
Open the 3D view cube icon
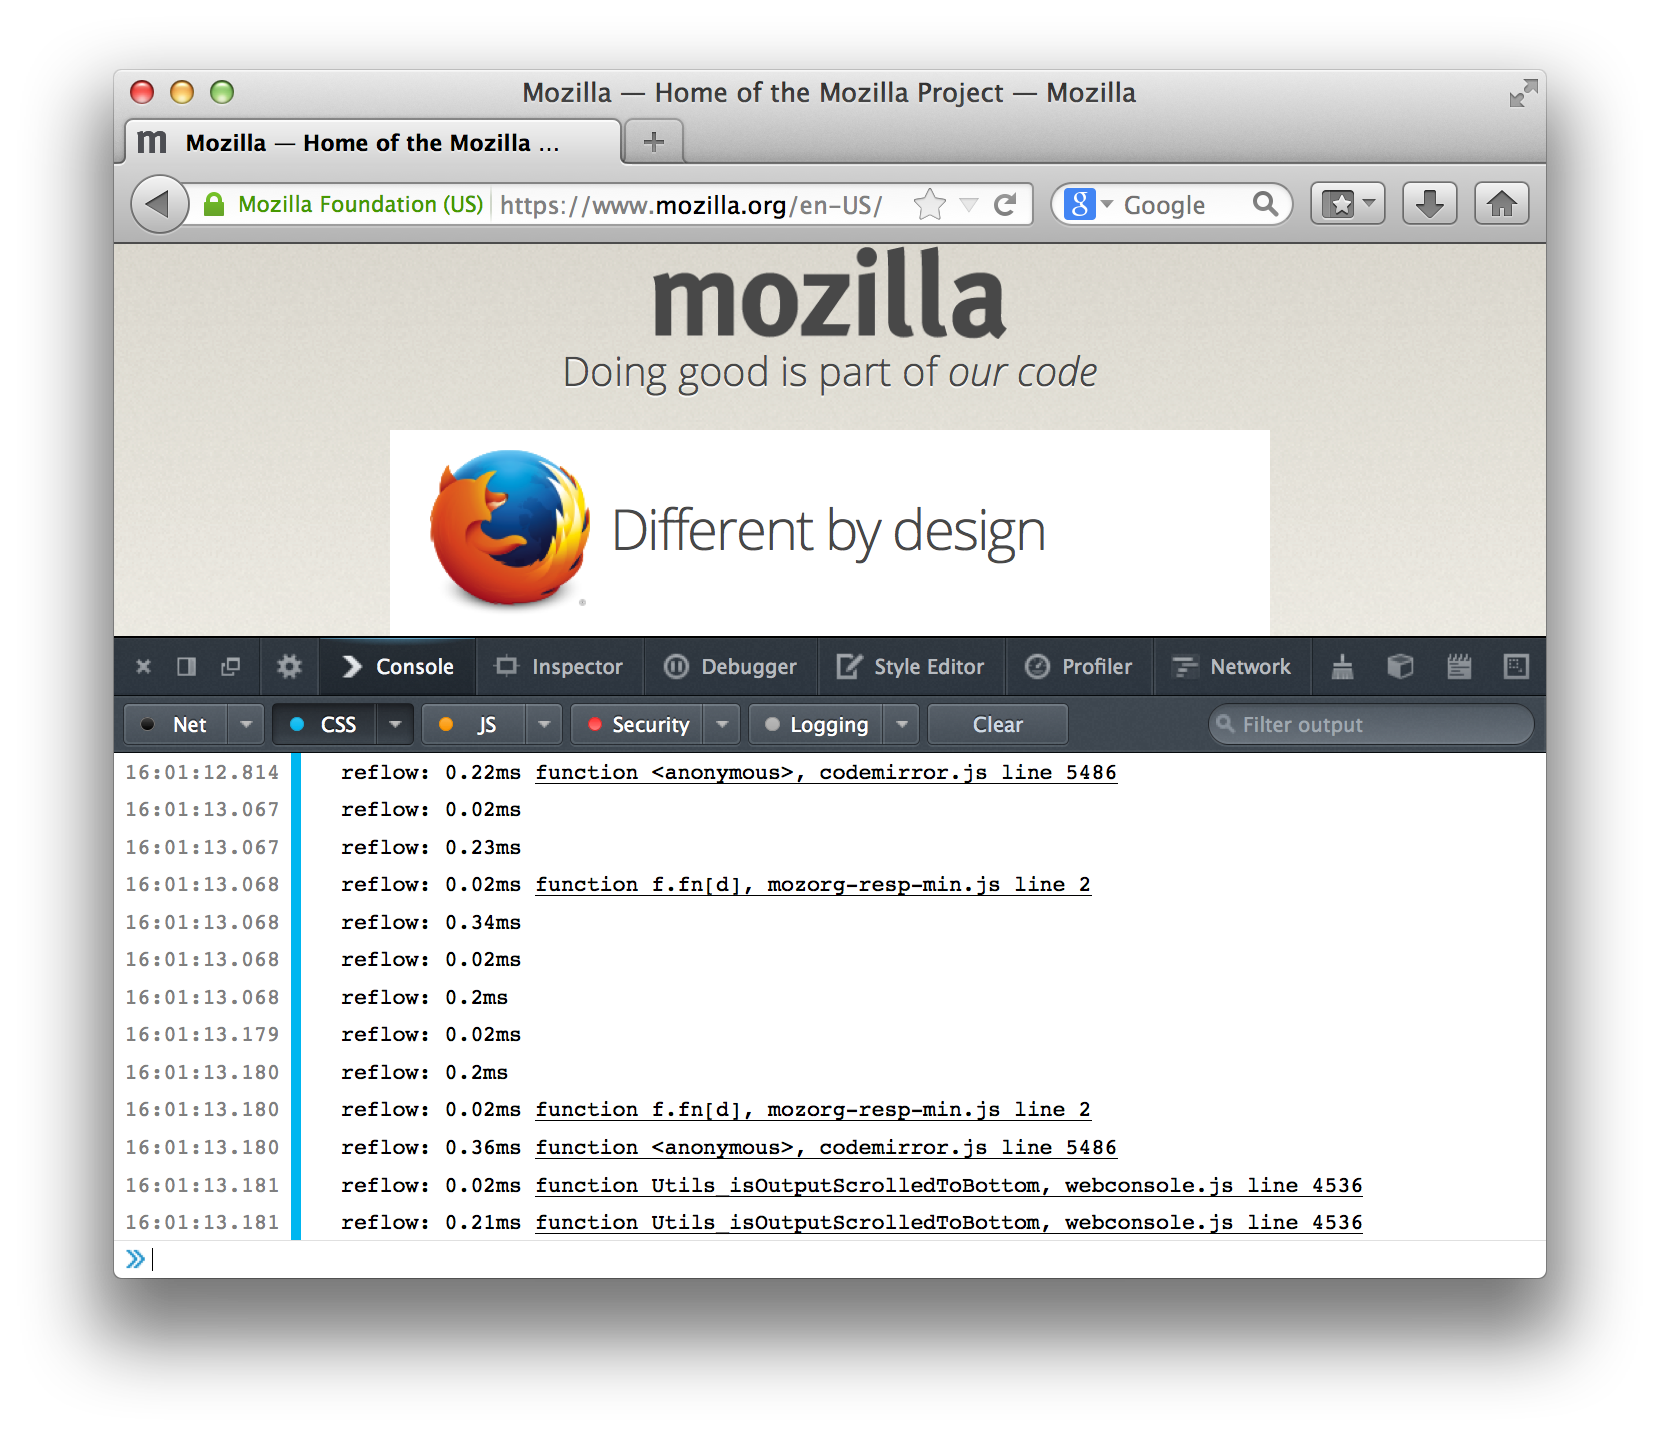click(1400, 667)
